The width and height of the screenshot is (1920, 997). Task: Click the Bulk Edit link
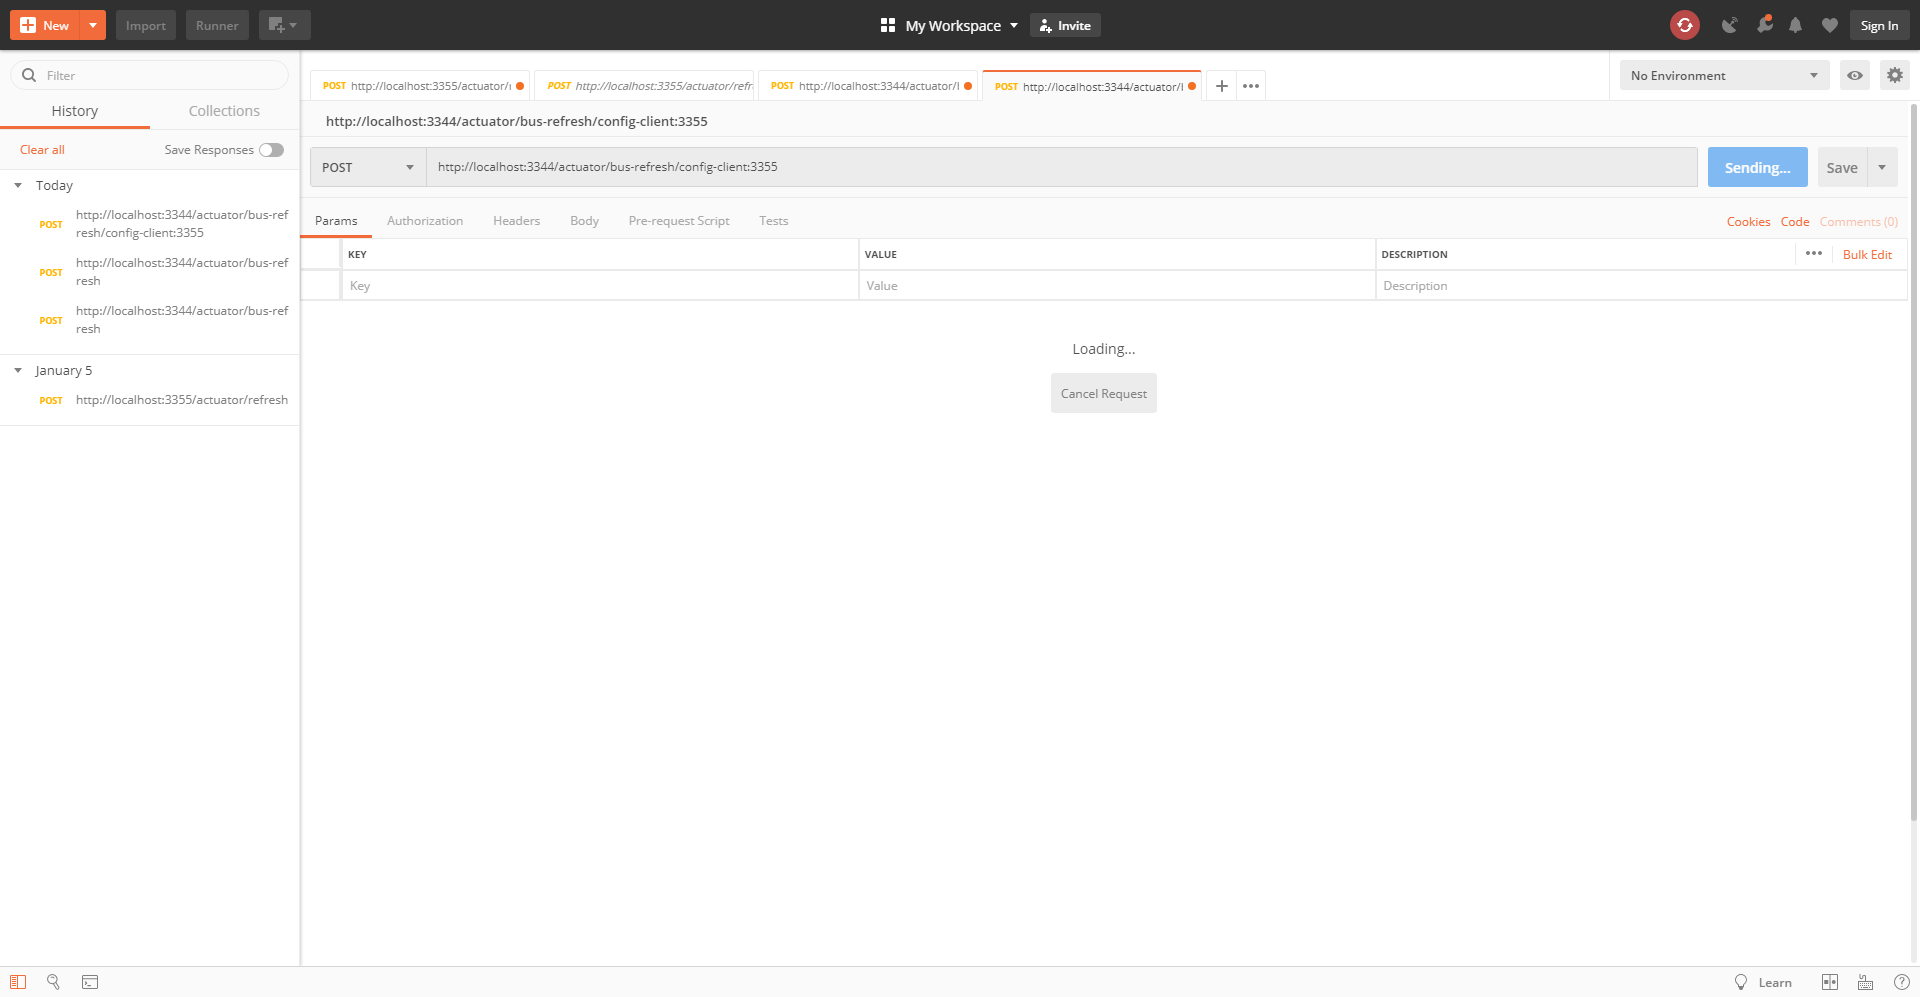coord(1867,255)
